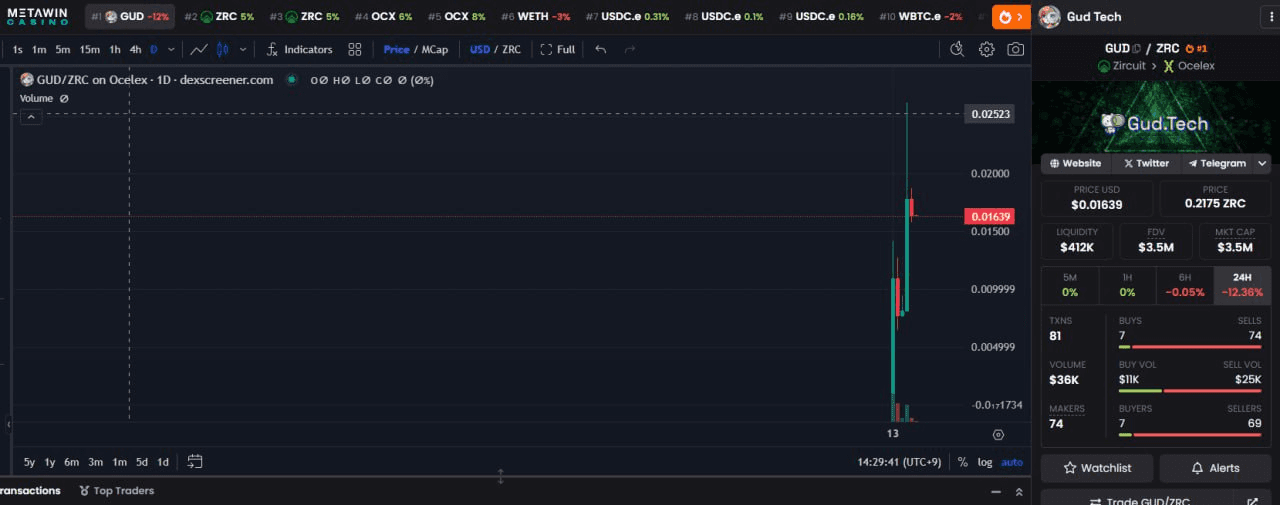Click the Ocelex DEX link
The width and height of the screenshot is (1280, 505).
[1189, 66]
